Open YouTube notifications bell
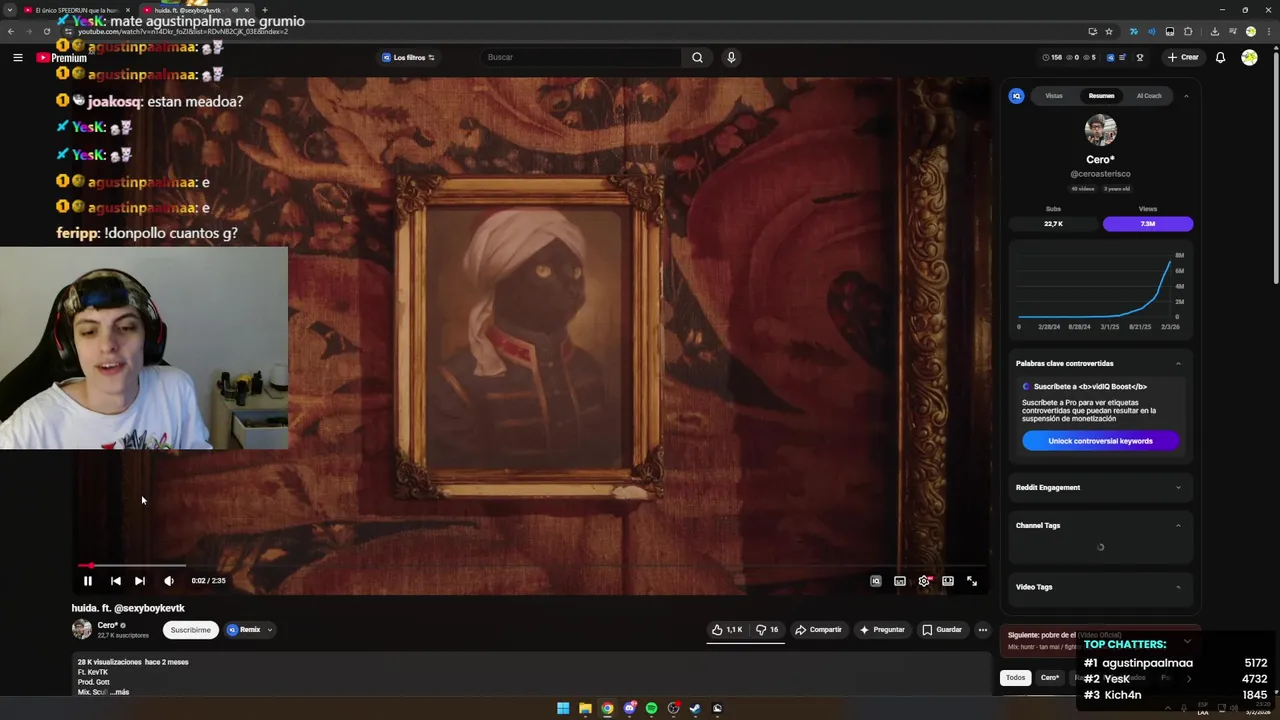This screenshot has width=1280, height=720. pos(1220,58)
